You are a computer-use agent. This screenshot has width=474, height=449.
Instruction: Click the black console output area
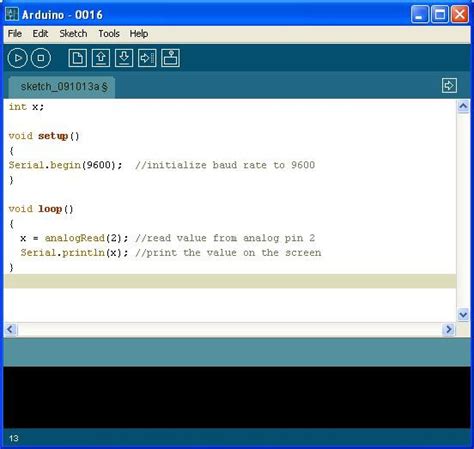click(x=237, y=397)
